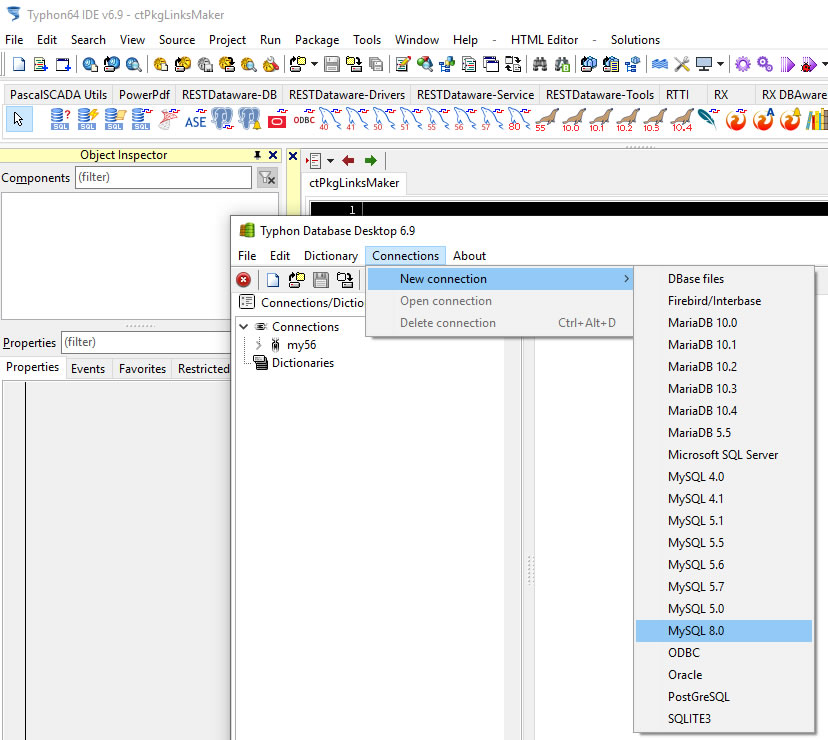
Task: Select the Dictionaries tree node
Action: click(x=303, y=363)
